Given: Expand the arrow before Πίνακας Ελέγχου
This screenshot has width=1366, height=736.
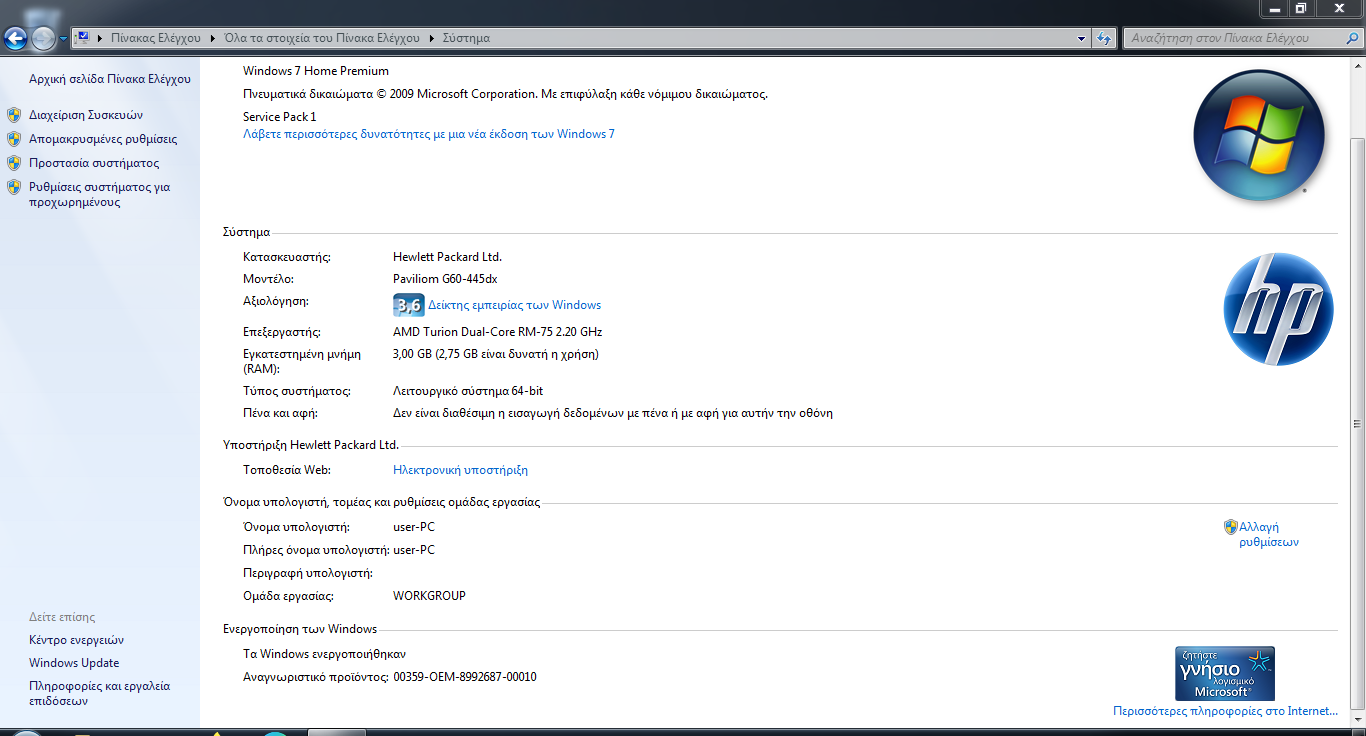Looking at the screenshot, I should tap(100, 38).
